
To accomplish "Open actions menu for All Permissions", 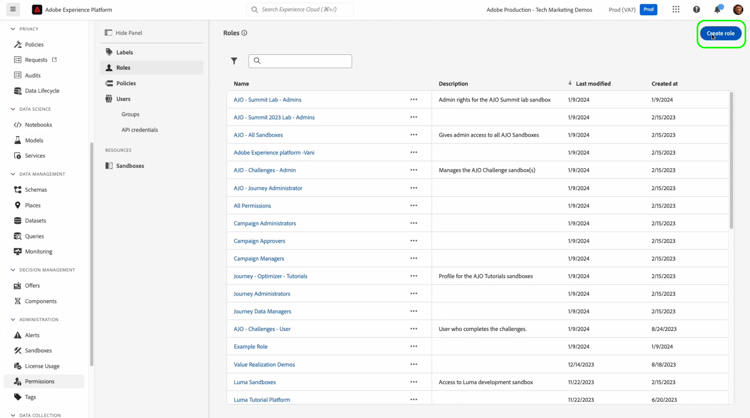I will 413,206.
